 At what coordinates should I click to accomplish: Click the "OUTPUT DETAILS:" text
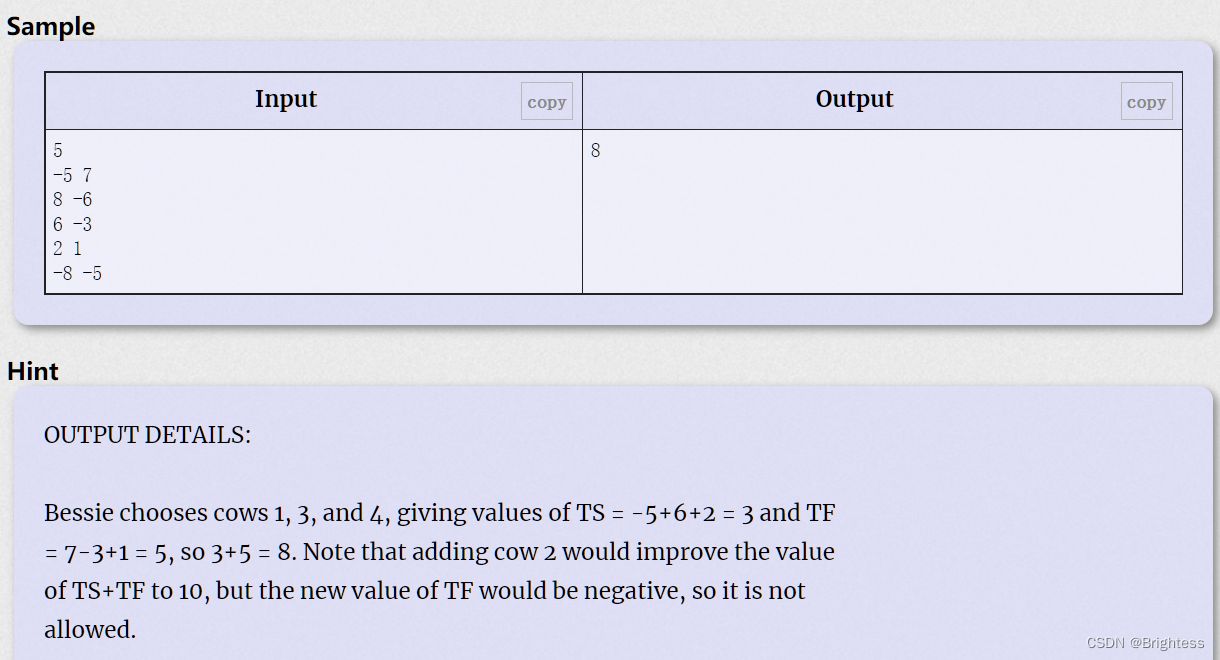148,435
